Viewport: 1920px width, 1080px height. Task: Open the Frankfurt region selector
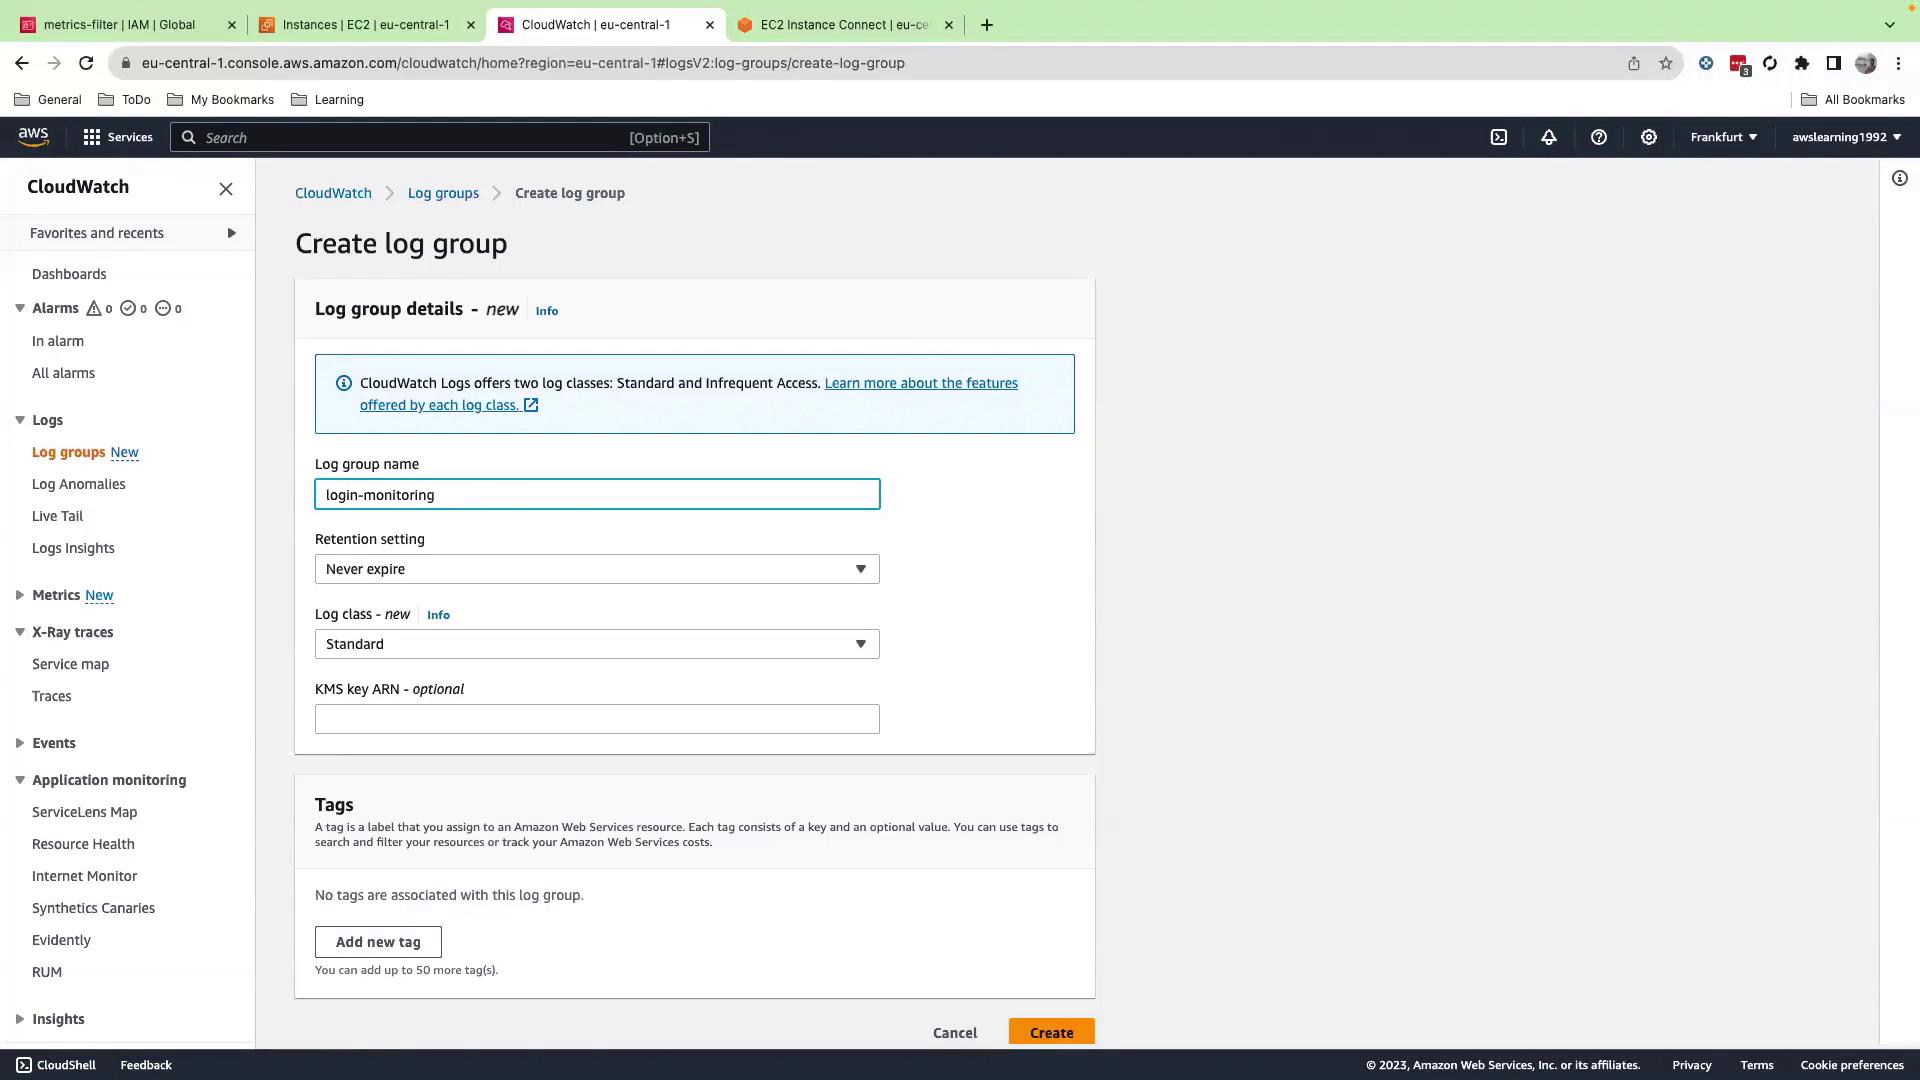(x=1723, y=137)
